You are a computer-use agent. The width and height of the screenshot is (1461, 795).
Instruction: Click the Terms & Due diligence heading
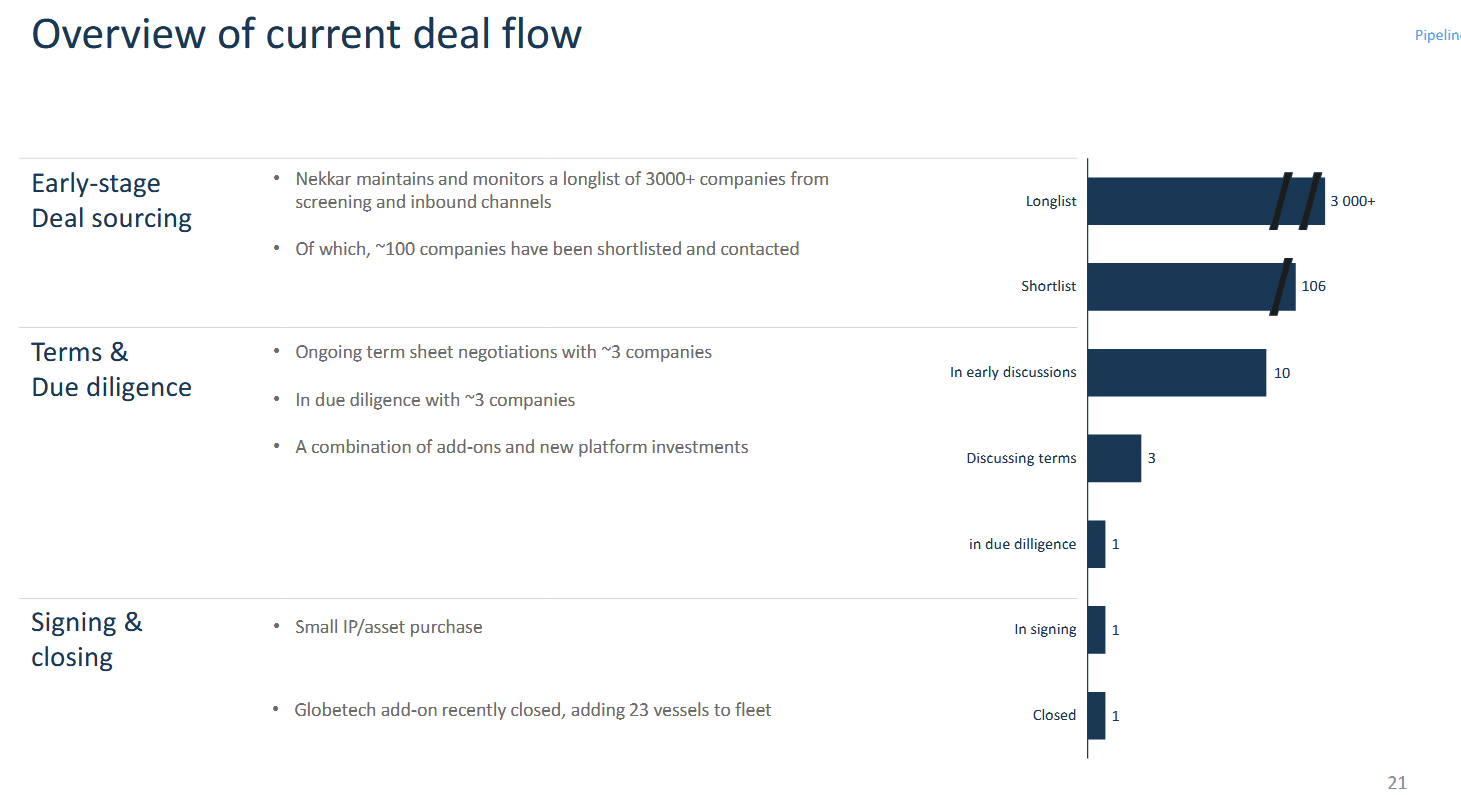tap(111, 369)
